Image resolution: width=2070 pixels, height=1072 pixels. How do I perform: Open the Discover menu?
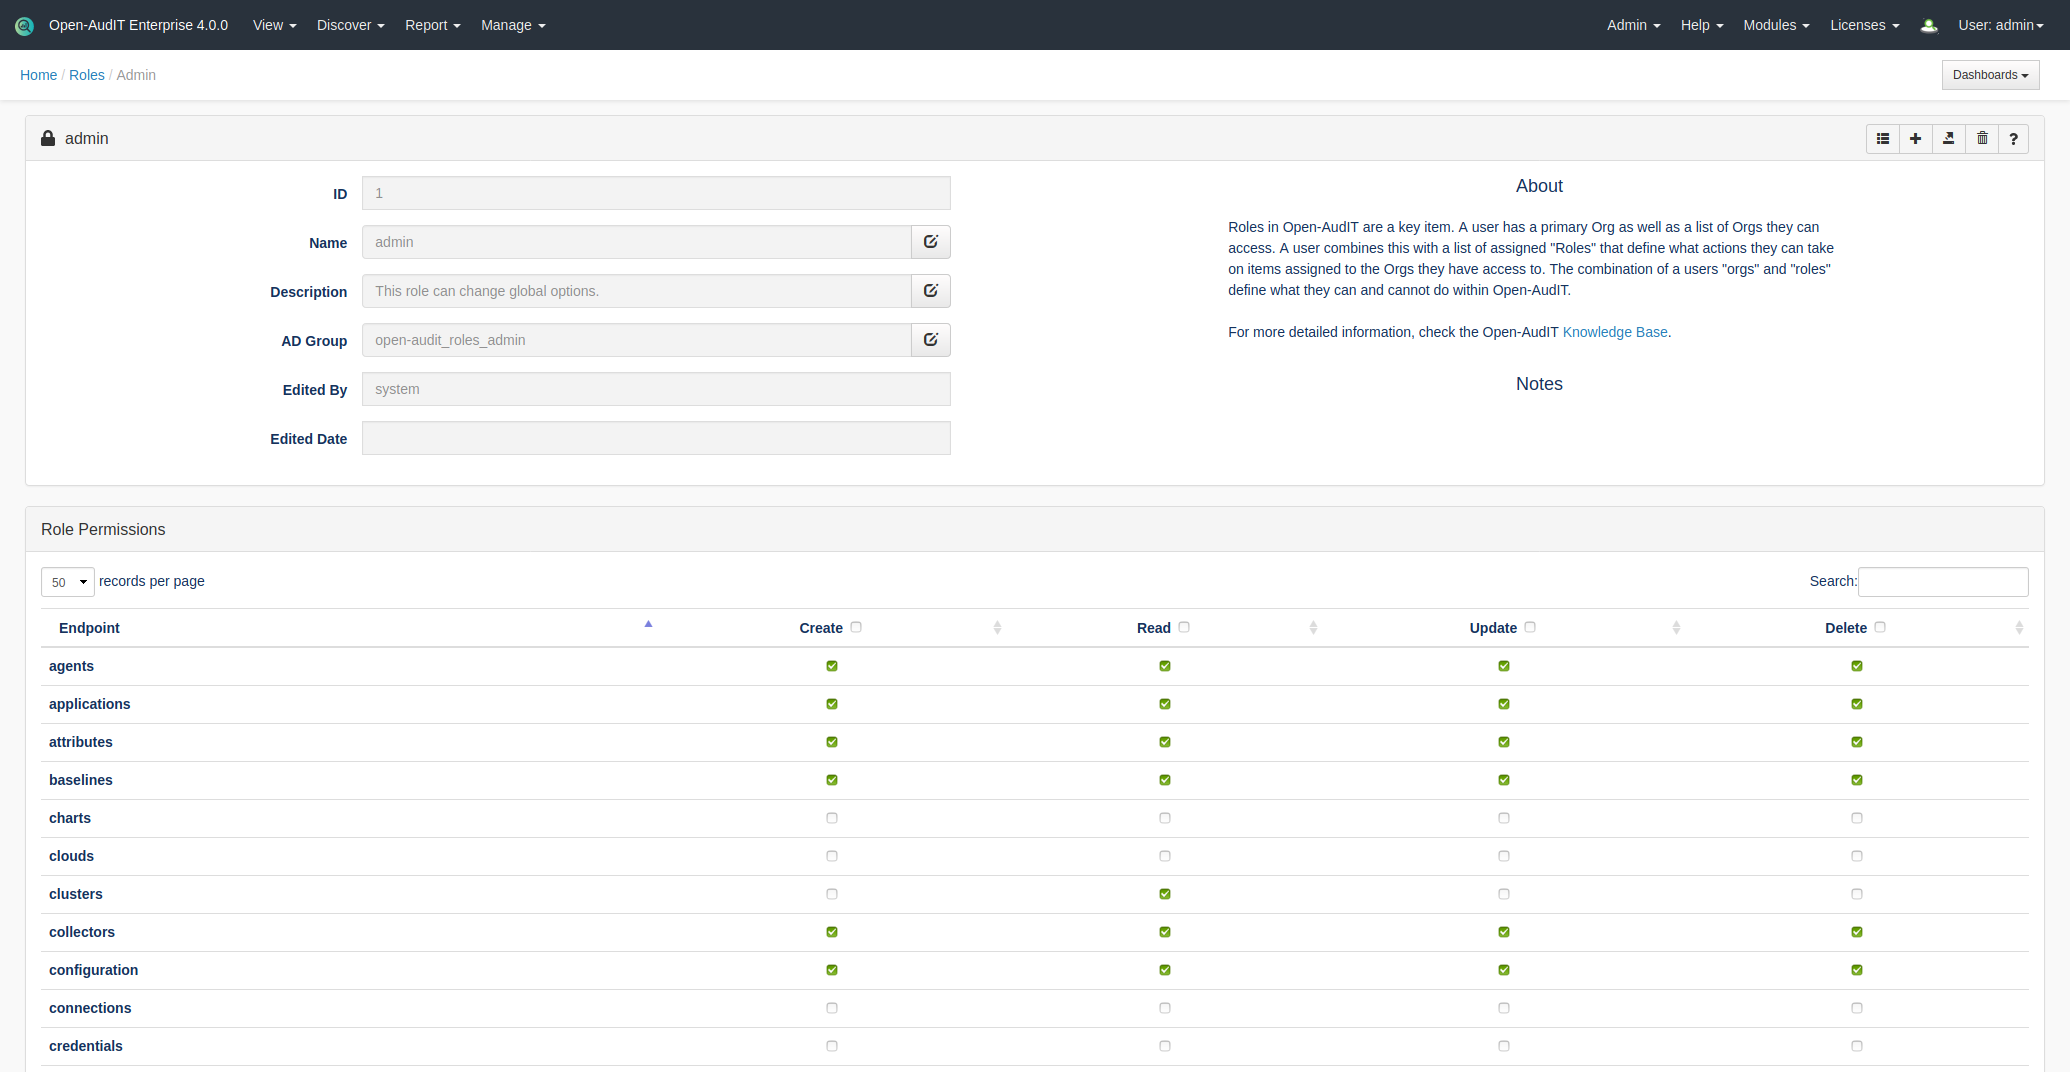(x=350, y=25)
